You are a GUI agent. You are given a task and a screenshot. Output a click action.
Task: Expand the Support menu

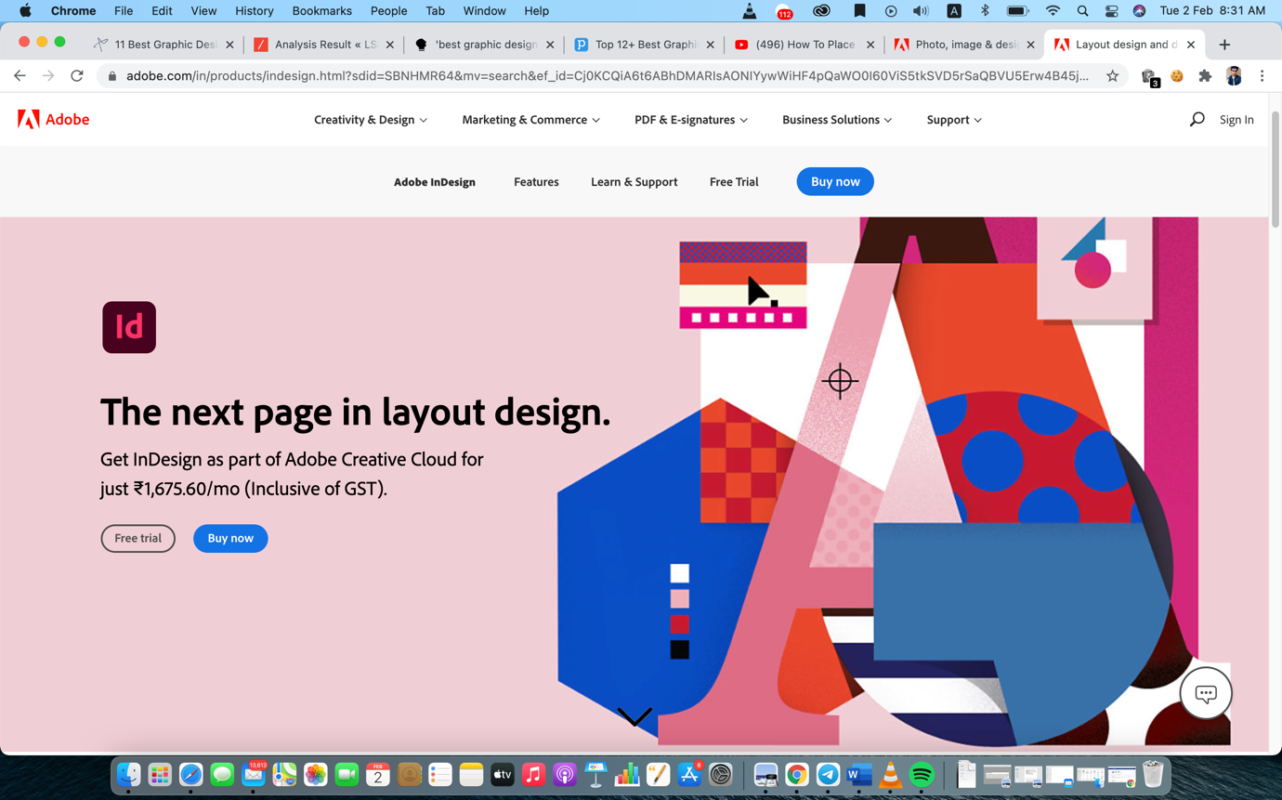[954, 120]
